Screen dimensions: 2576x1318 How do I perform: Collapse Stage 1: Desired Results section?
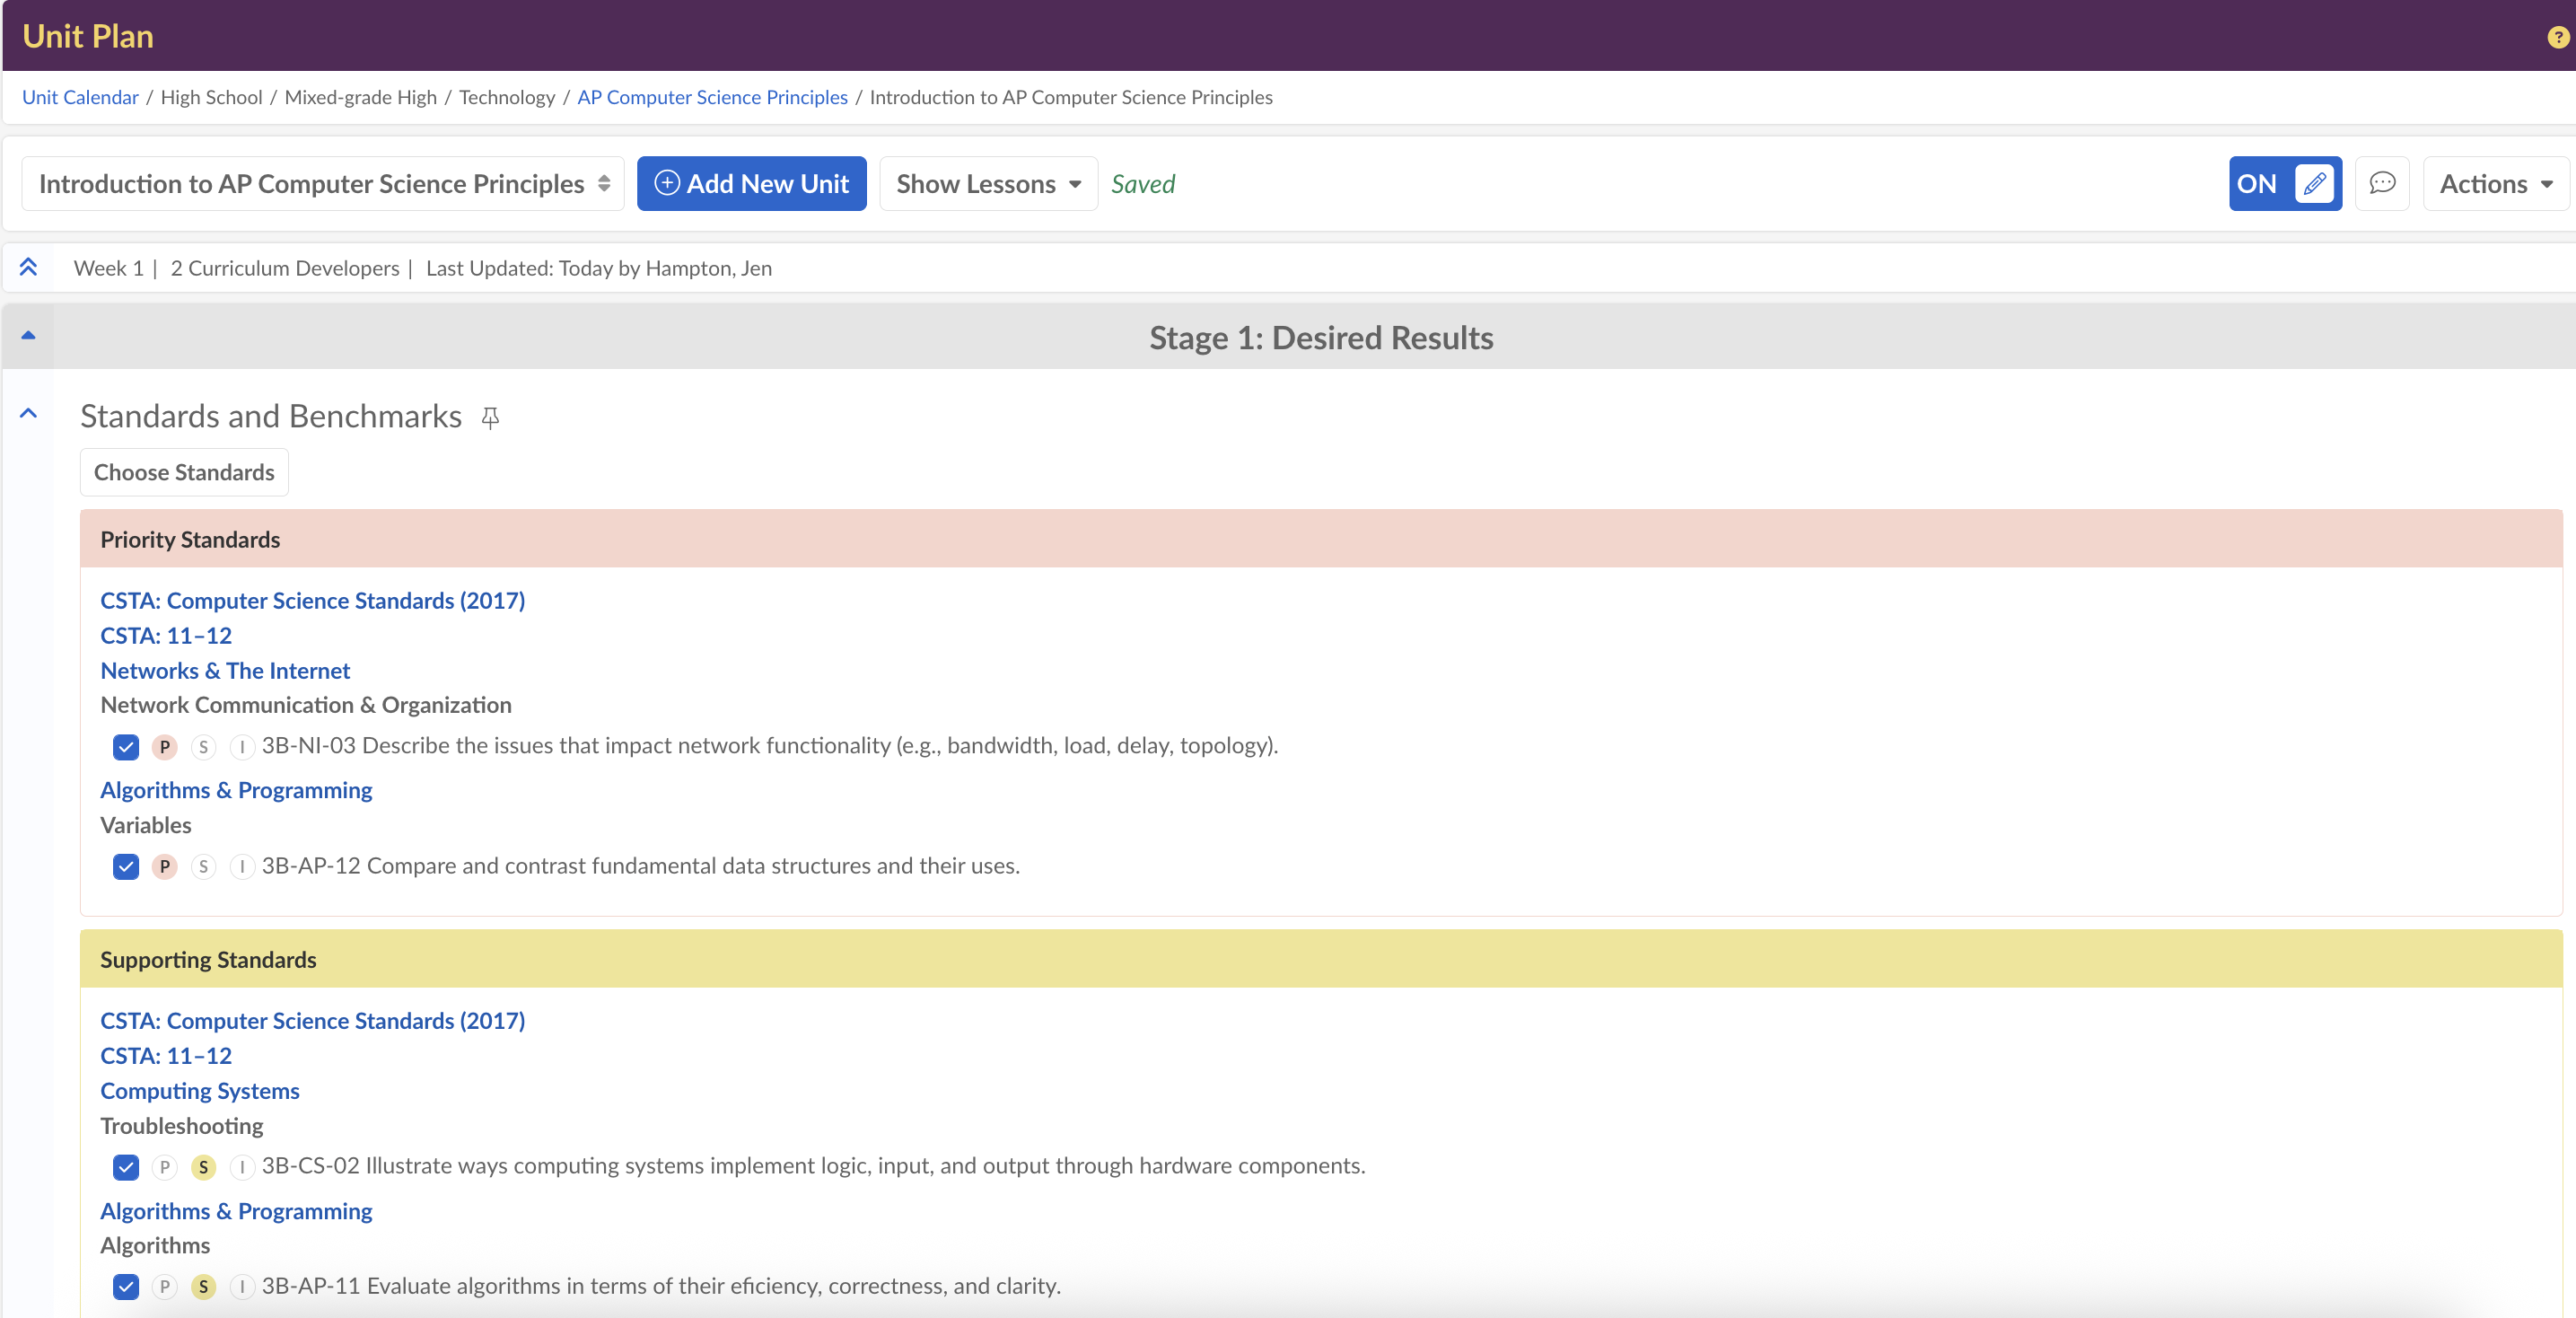point(28,336)
